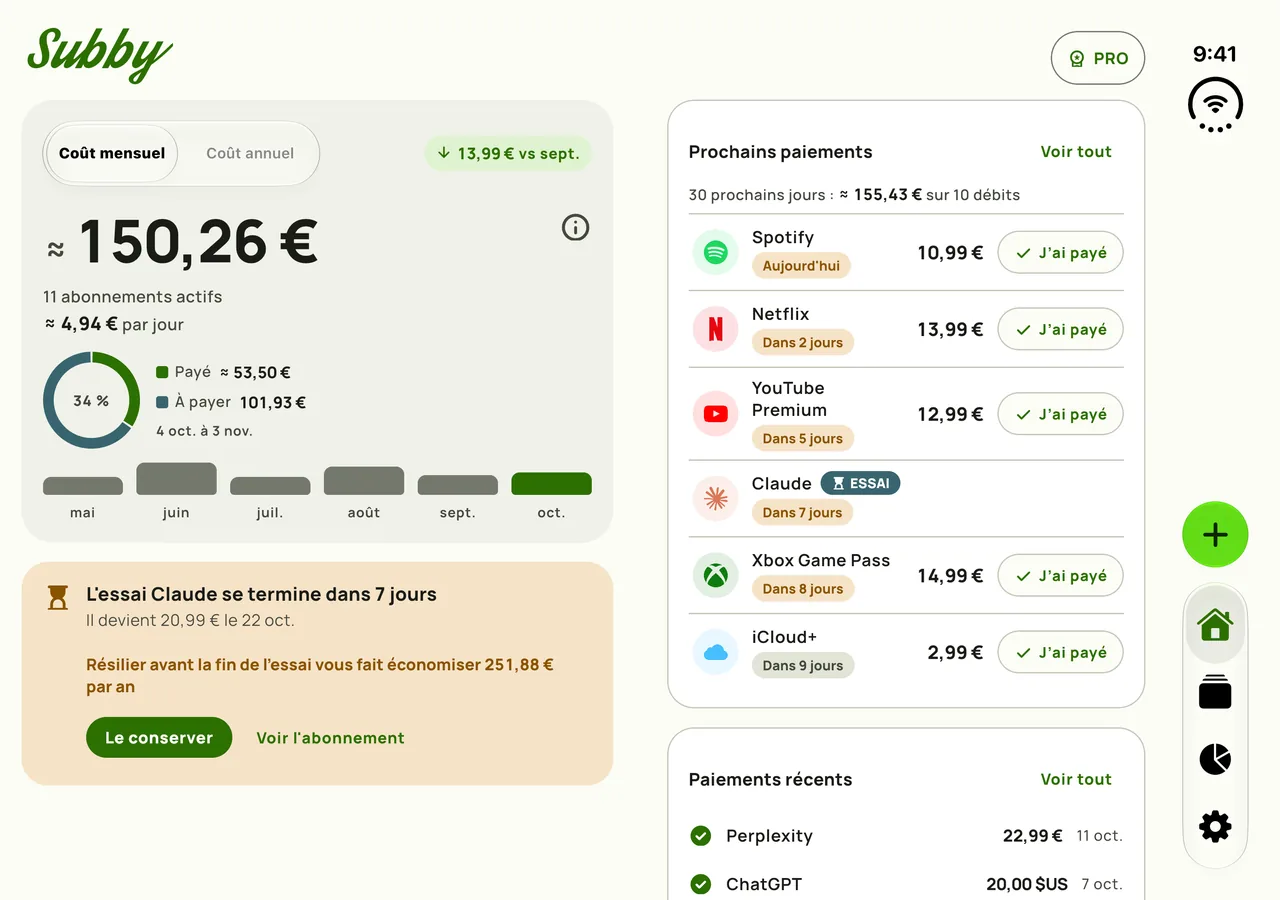Viewport: 1280px width, 900px height.
Task: Click the 20,00 $US ChatGPT amount
Action: (x=1027, y=884)
